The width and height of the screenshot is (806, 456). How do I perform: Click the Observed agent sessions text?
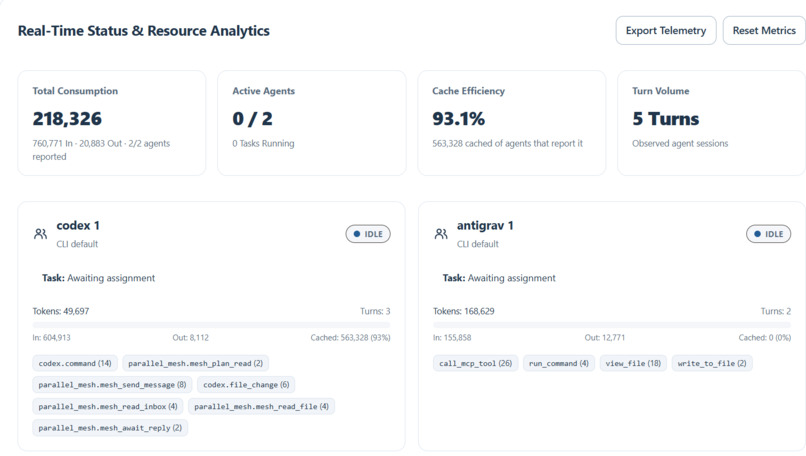(680, 143)
